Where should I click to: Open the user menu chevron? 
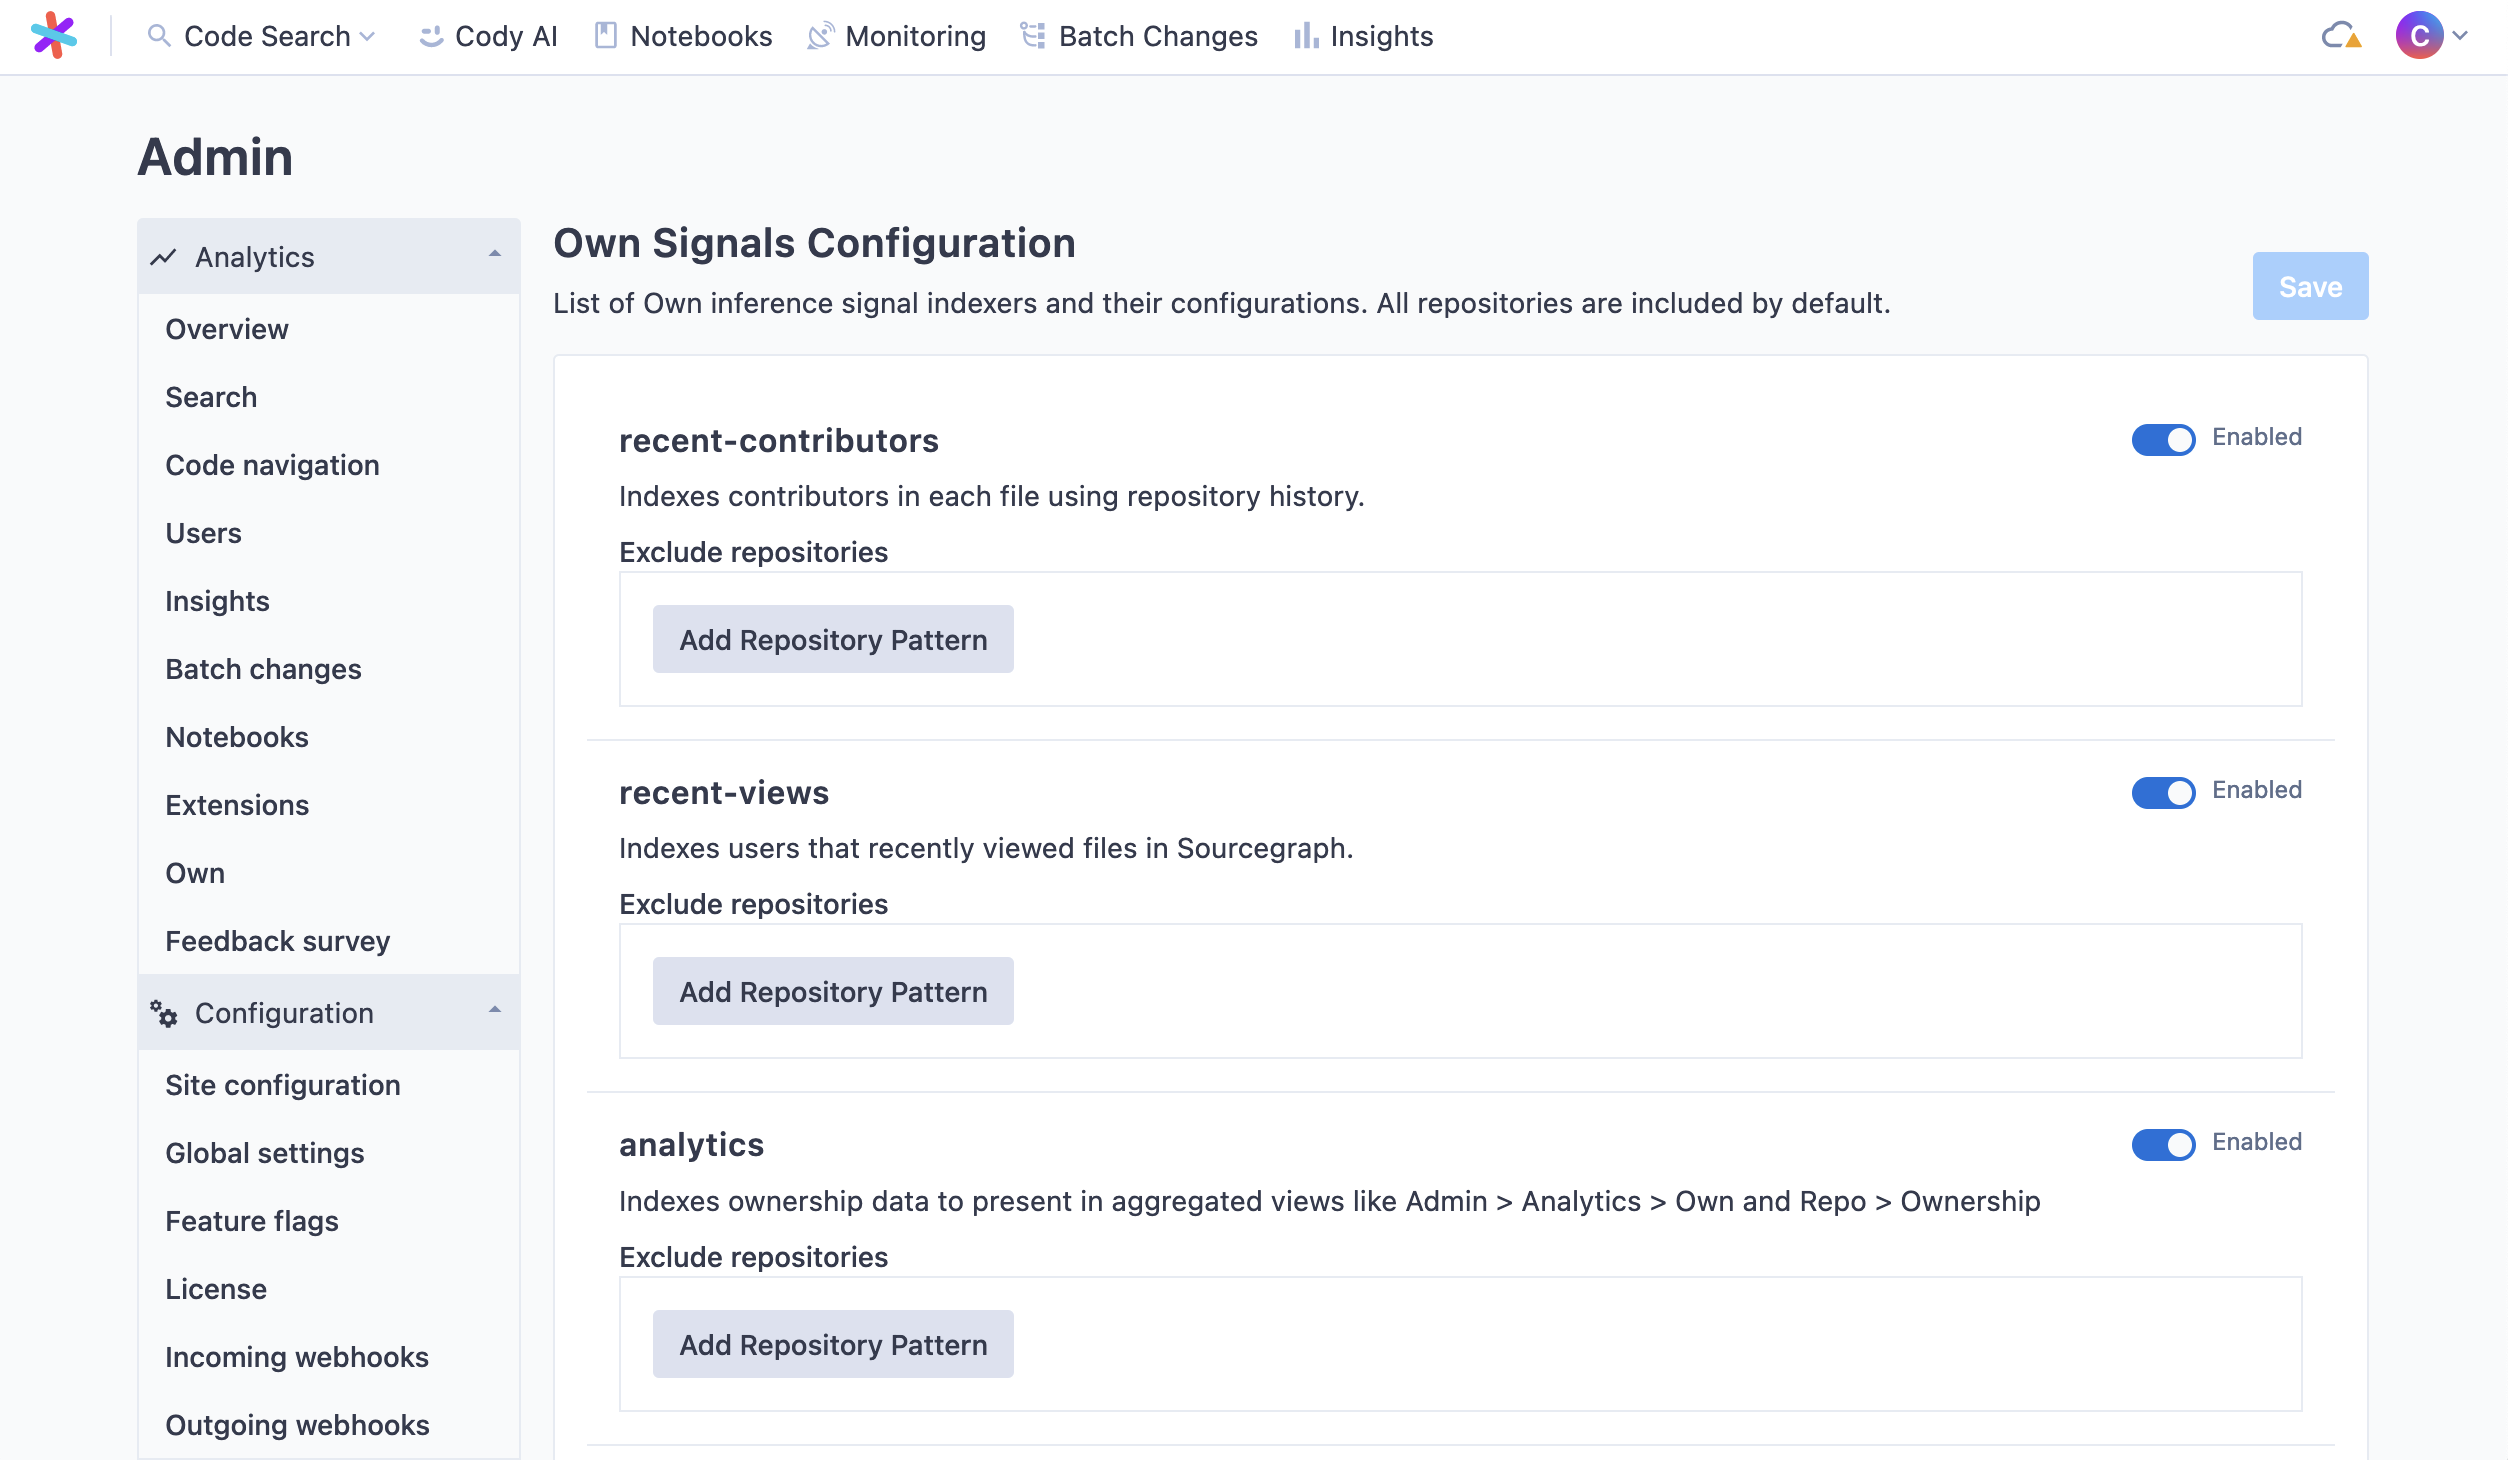click(2460, 36)
